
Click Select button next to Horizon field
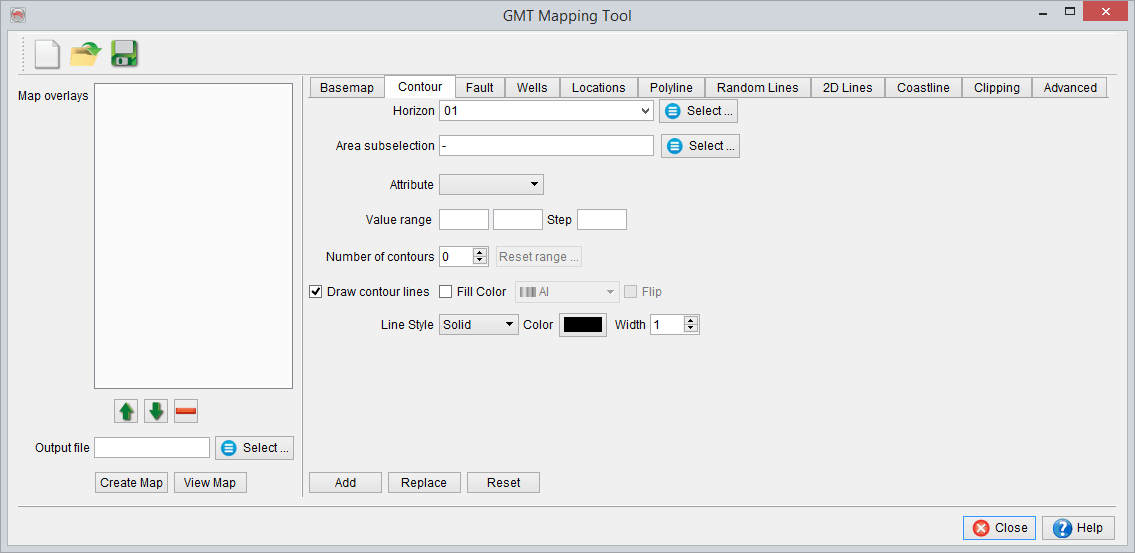[698, 111]
